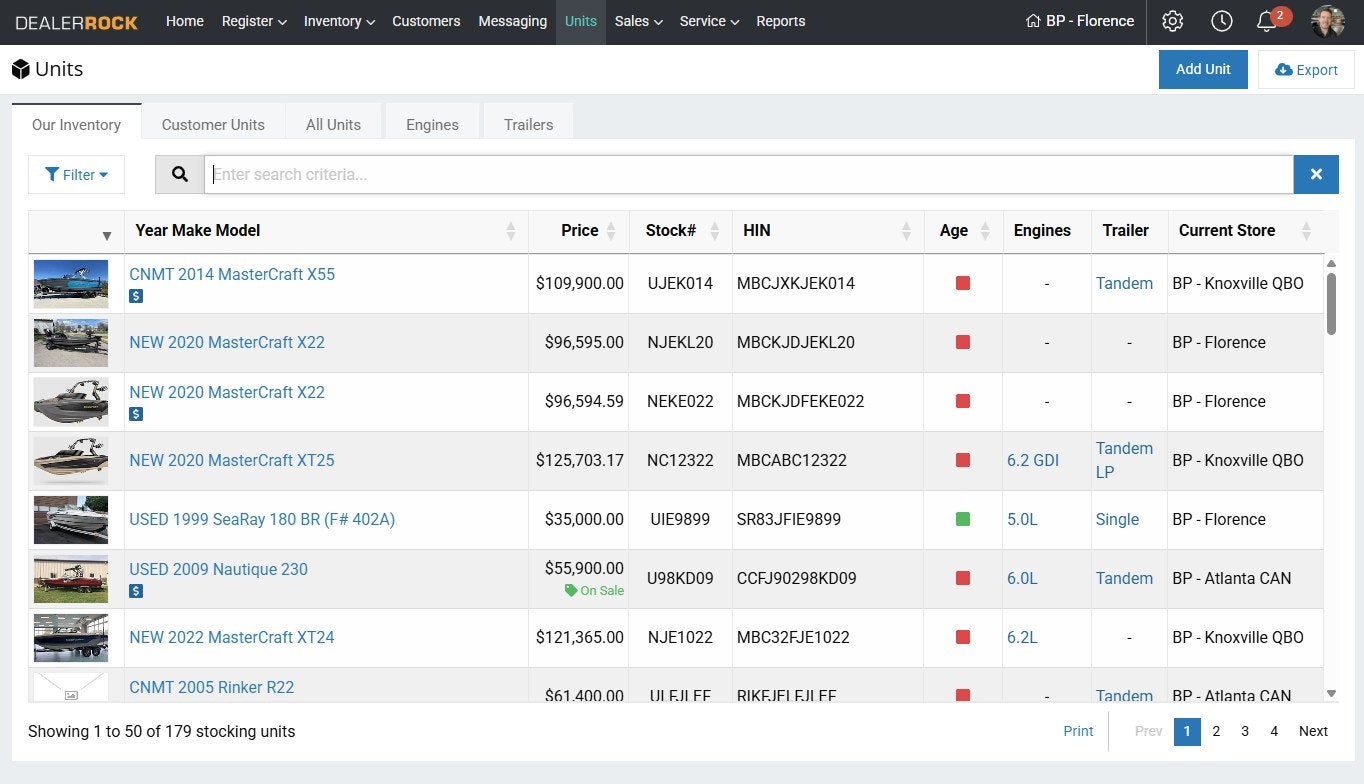
Task: Go to page 3
Action: click(1245, 731)
